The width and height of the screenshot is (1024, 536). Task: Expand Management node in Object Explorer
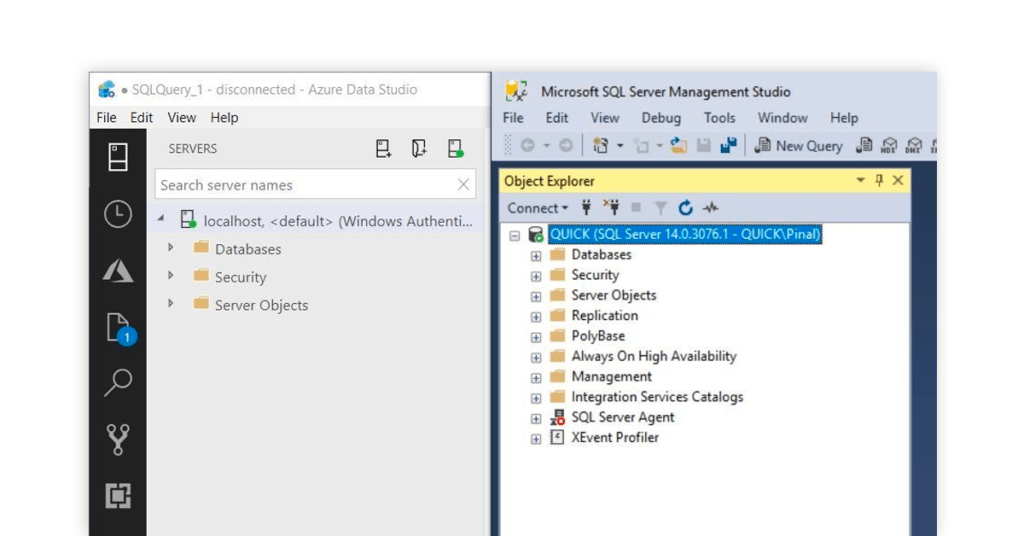pos(536,378)
